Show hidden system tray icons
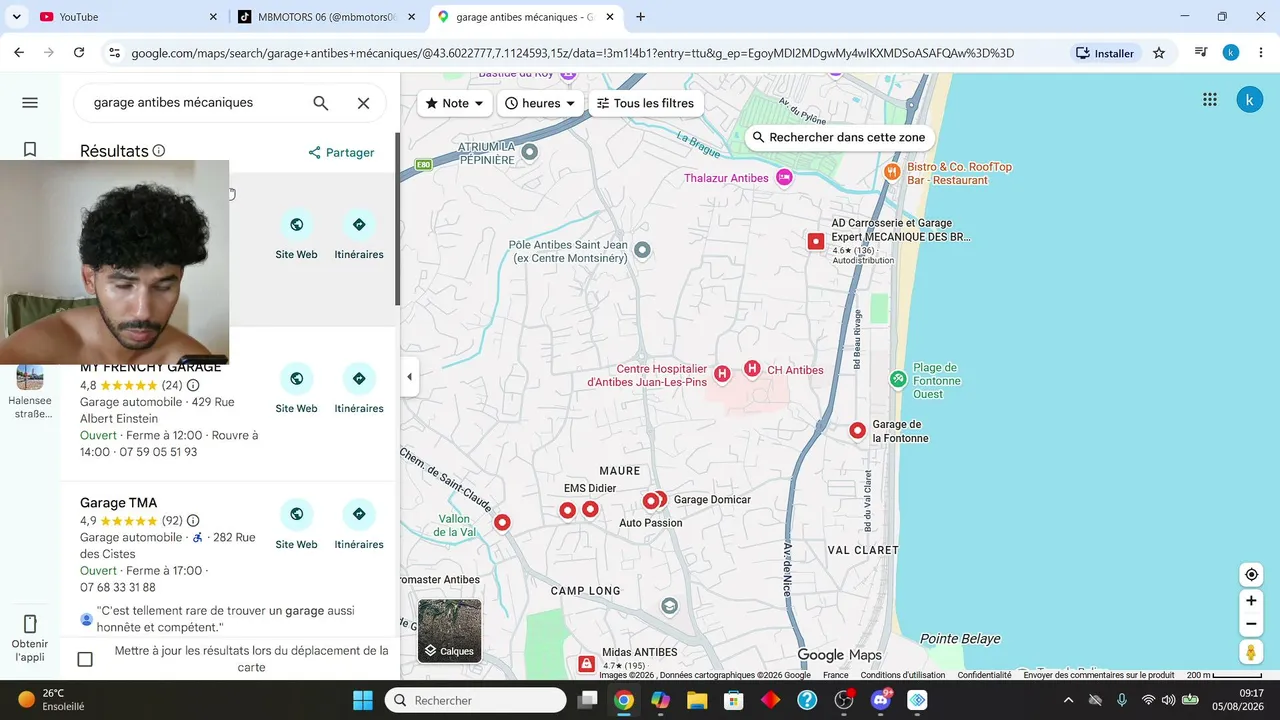The height and width of the screenshot is (720, 1280). click(x=1068, y=700)
